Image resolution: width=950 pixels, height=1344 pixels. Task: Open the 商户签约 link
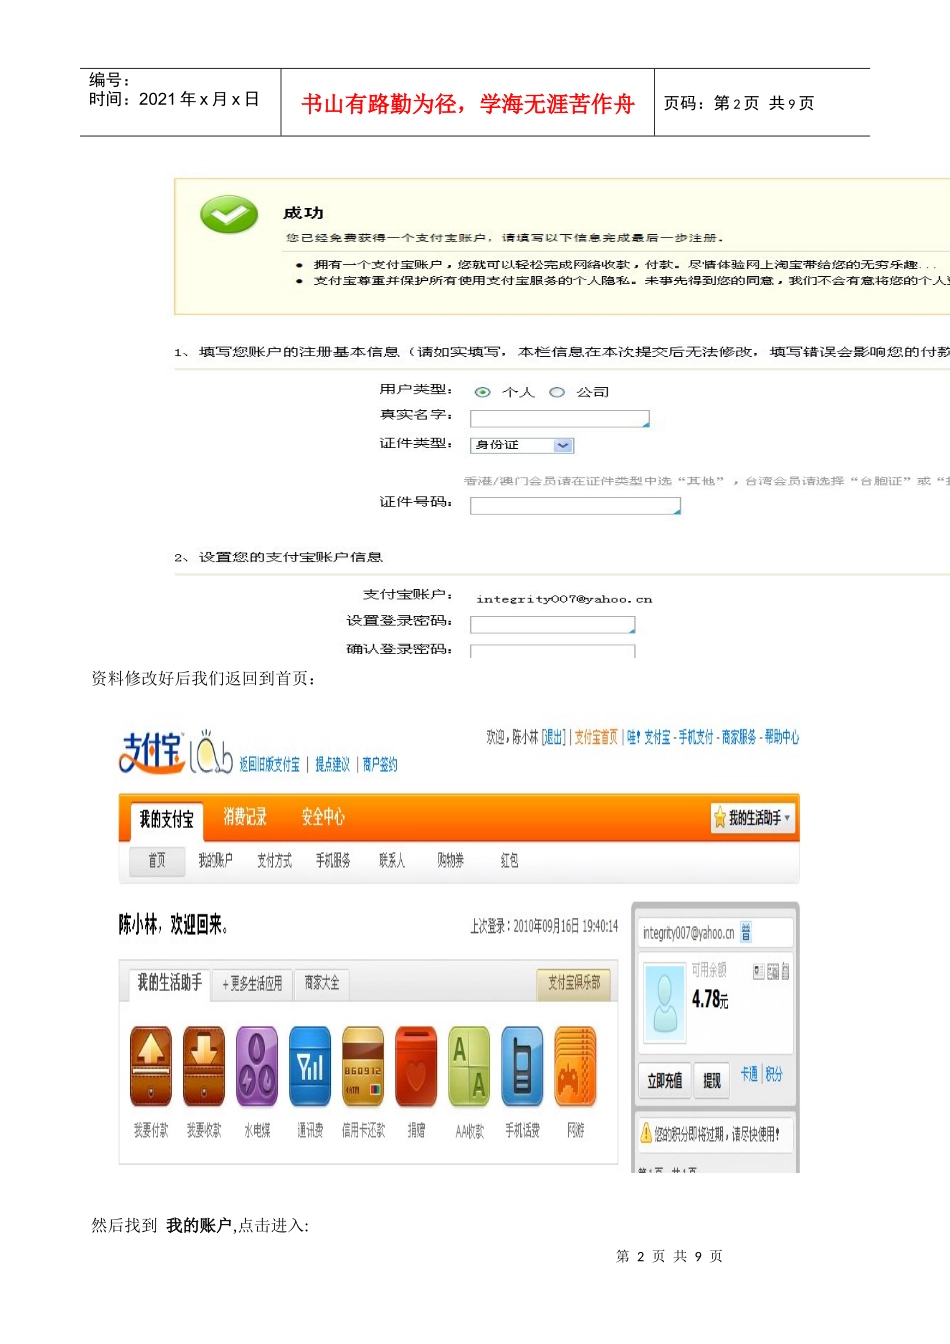tap(380, 765)
